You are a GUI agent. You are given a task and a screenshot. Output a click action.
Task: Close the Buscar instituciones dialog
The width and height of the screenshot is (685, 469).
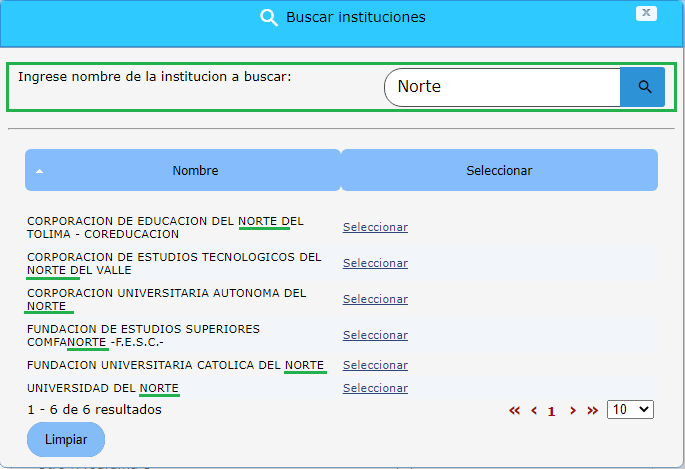tap(647, 13)
